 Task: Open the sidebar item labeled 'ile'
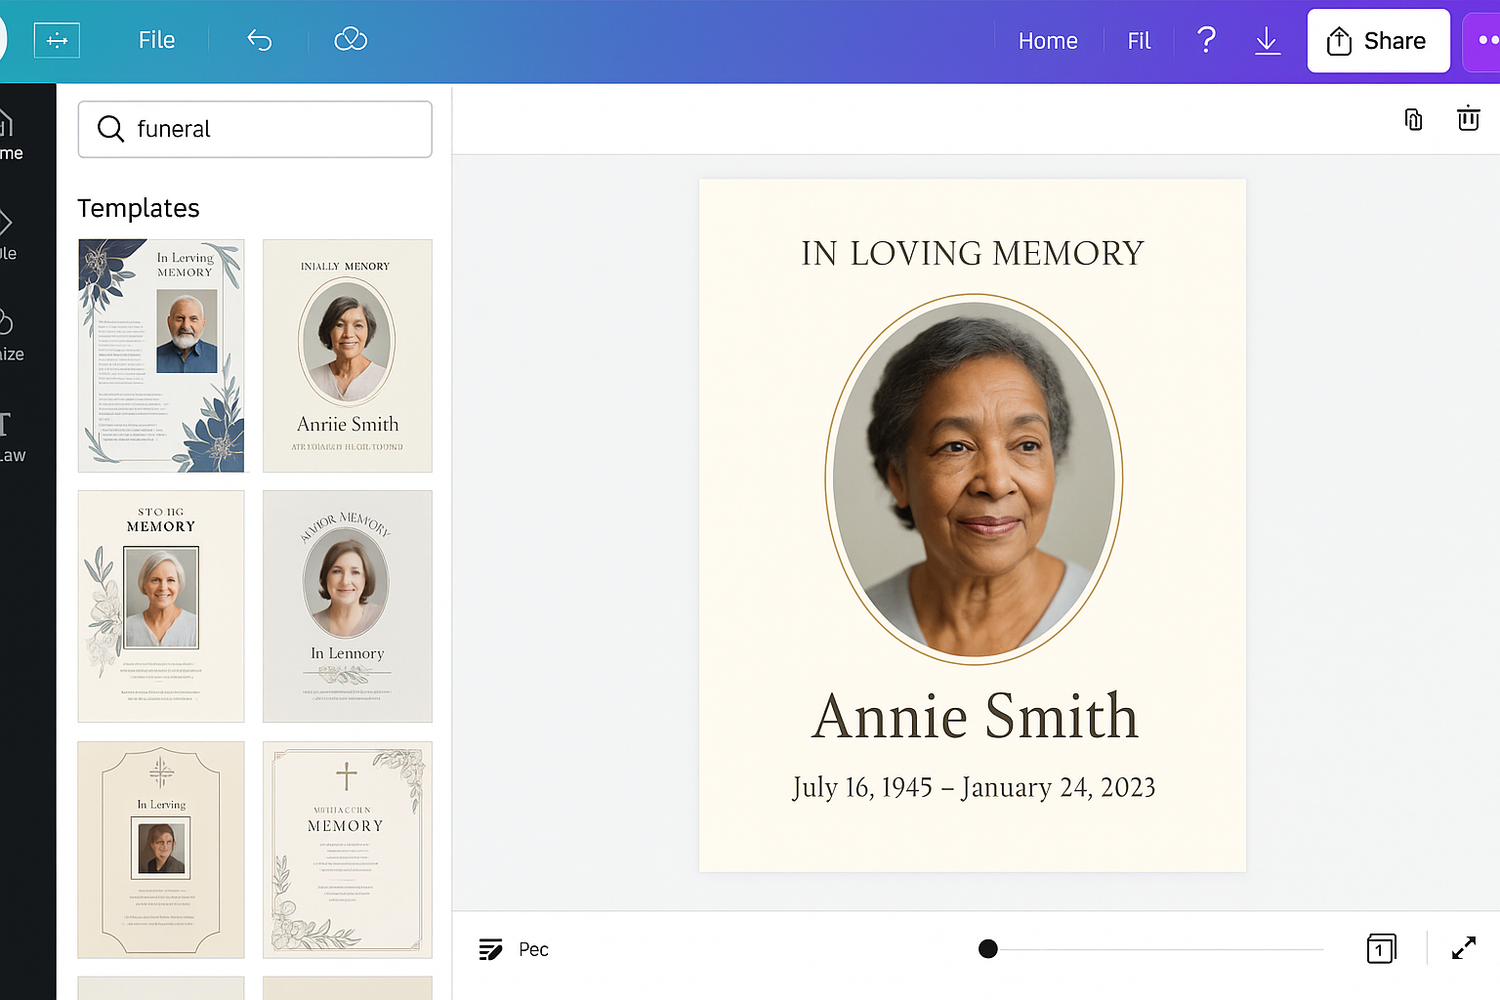coord(9,236)
